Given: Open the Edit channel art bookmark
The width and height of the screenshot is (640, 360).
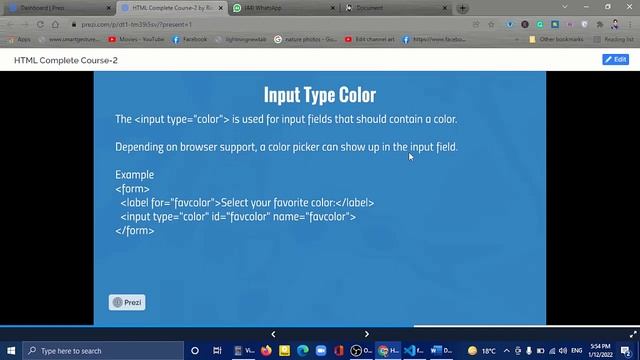Looking at the screenshot, I should pos(370,39).
